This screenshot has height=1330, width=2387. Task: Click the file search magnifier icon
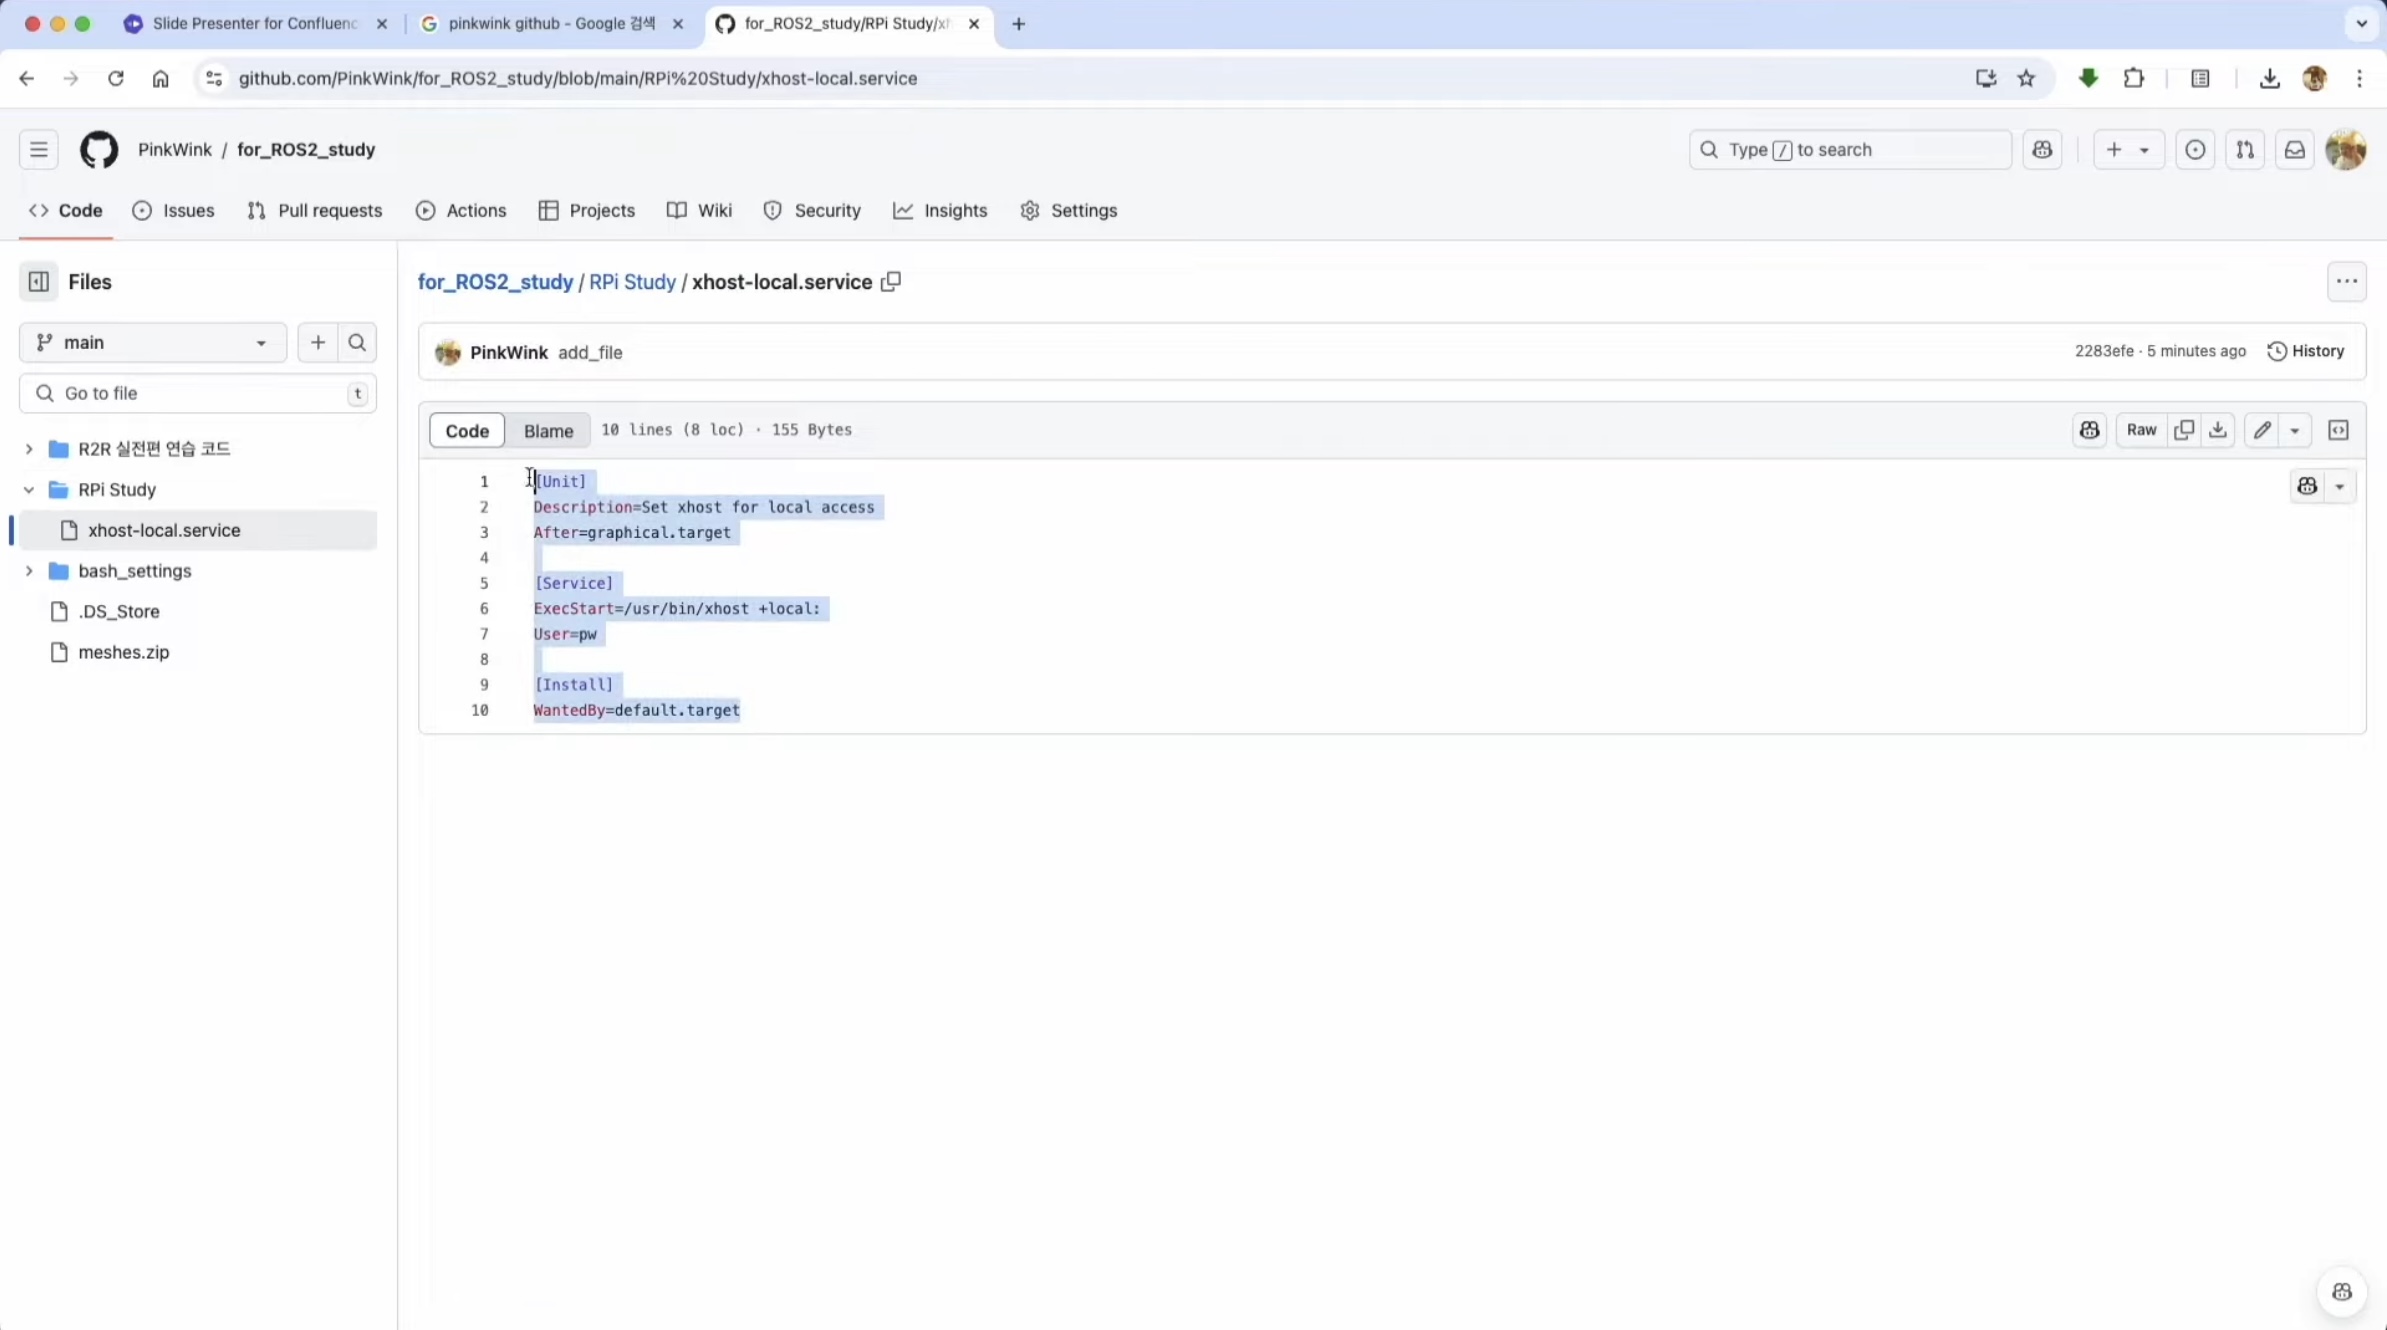pos(357,343)
